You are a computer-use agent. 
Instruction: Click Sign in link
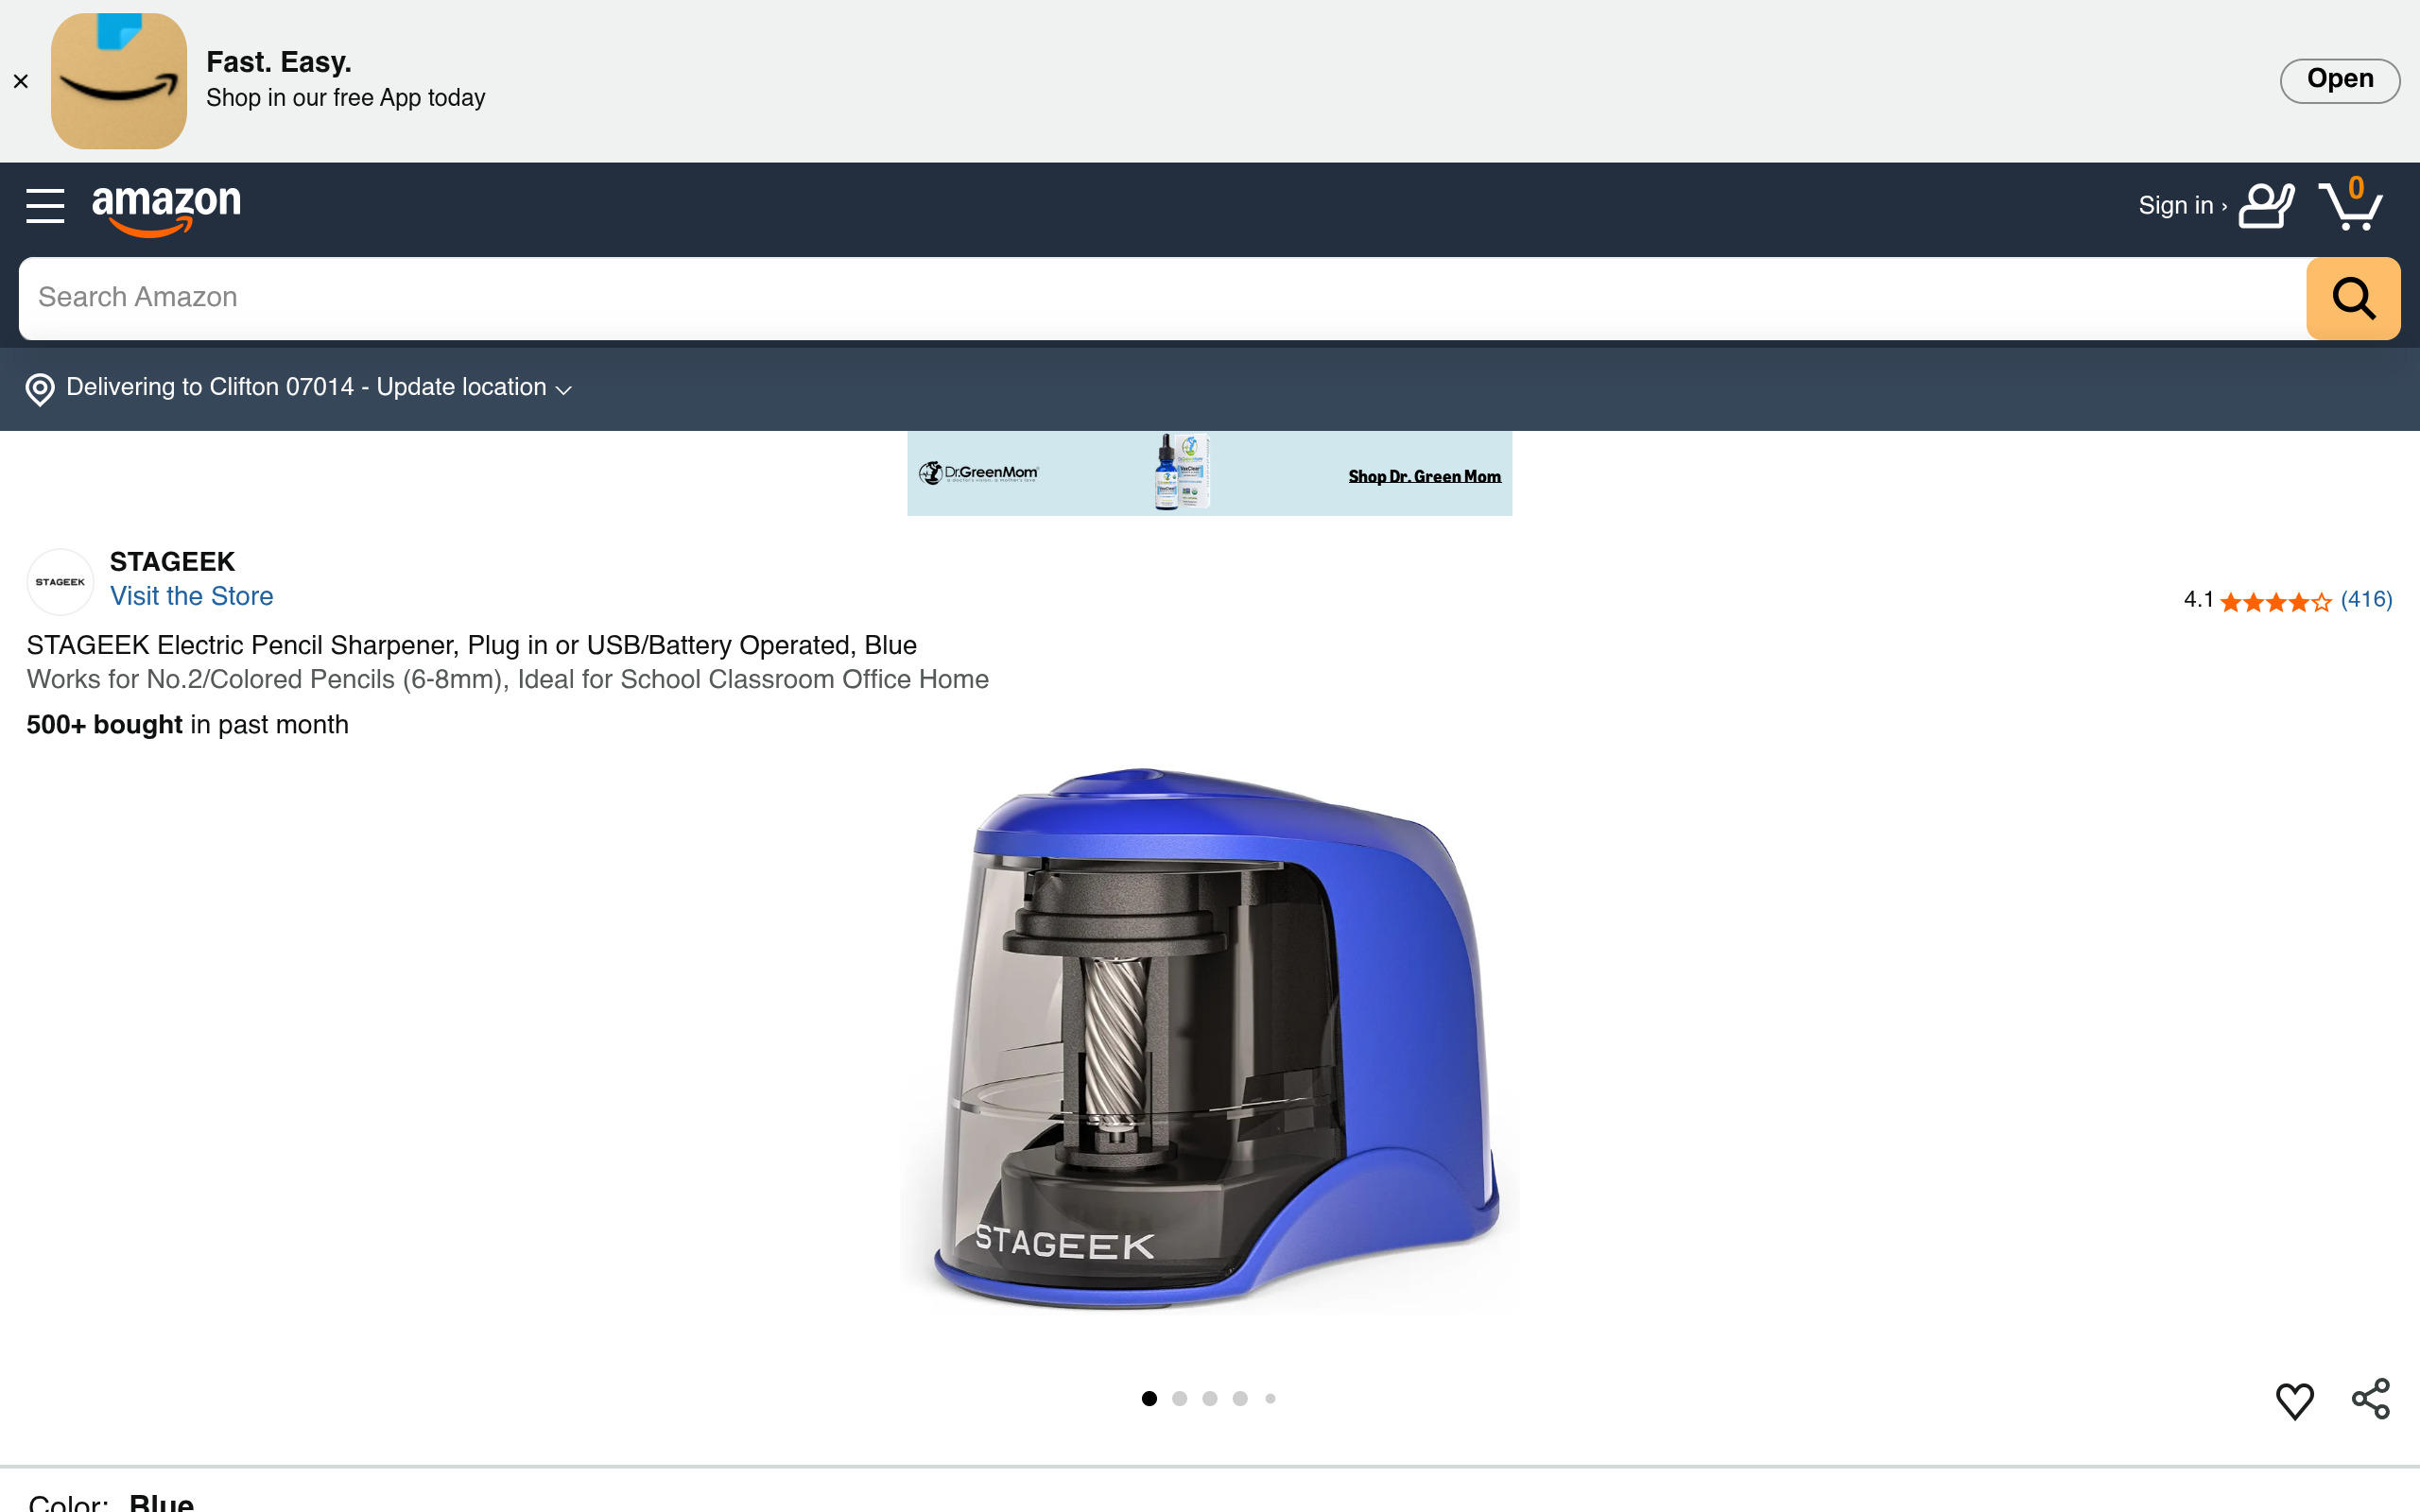click(2182, 206)
